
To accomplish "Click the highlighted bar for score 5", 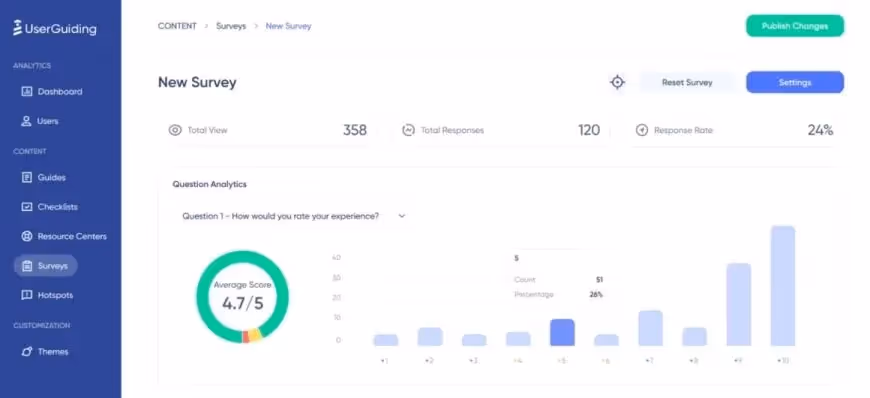I will click(x=562, y=332).
